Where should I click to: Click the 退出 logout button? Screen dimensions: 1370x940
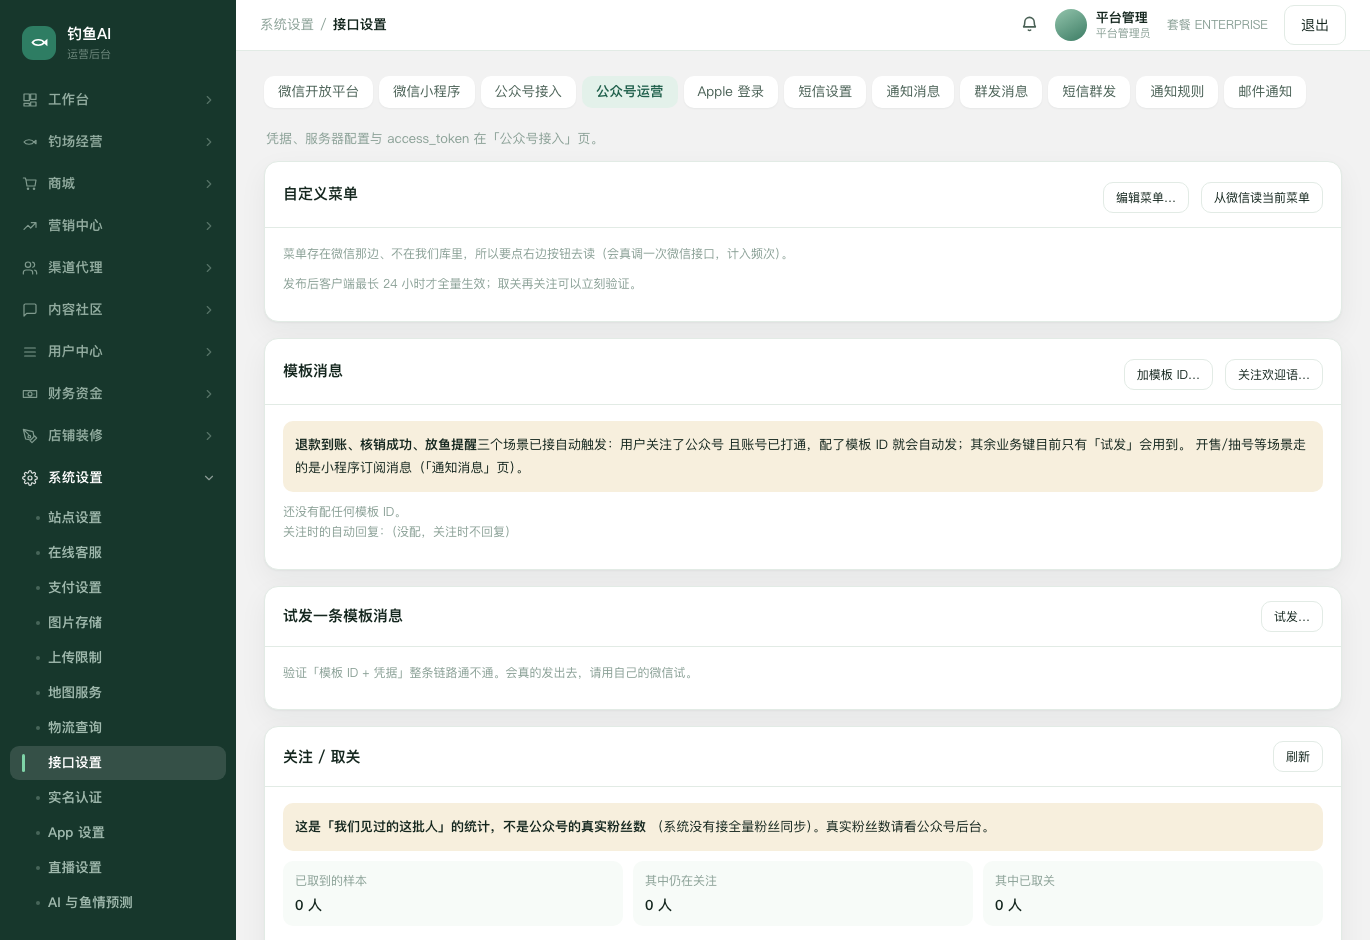(1315, 25)
